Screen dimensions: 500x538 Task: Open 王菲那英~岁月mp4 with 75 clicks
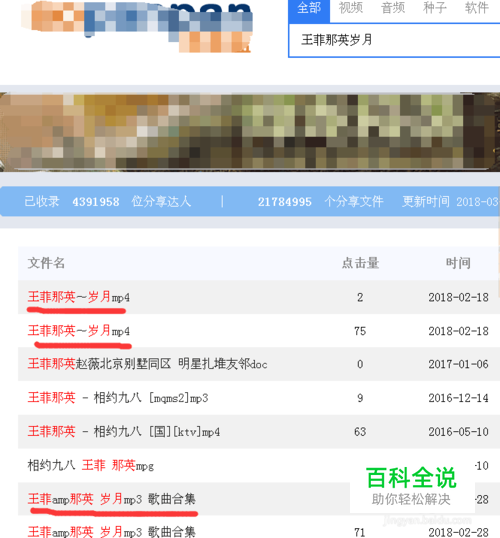coord(79,331)
